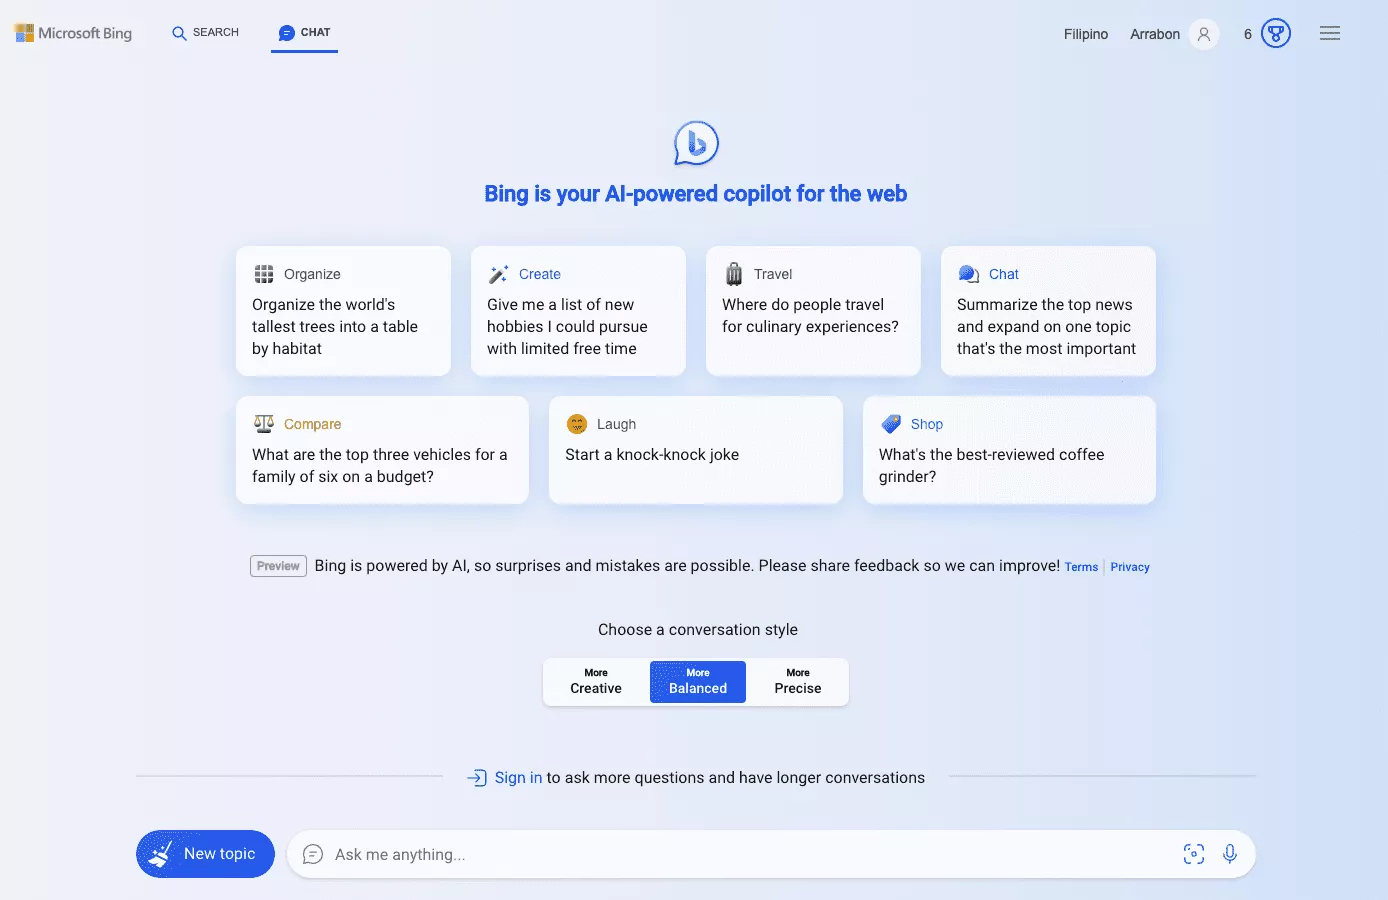This screenshot has height=900, width=1388.
Task: Click the Shop category label
Action: click(x=927, y=424)
